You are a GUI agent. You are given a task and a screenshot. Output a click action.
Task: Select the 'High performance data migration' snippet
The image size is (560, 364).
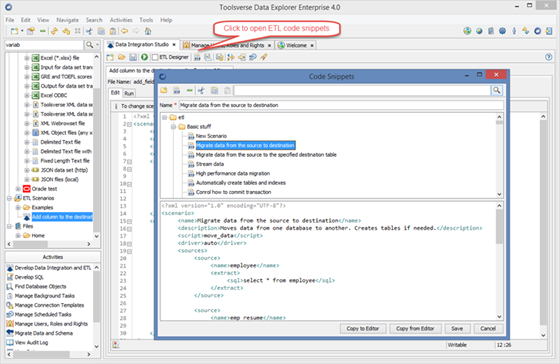pyautogui.click(x=233, y=173)
